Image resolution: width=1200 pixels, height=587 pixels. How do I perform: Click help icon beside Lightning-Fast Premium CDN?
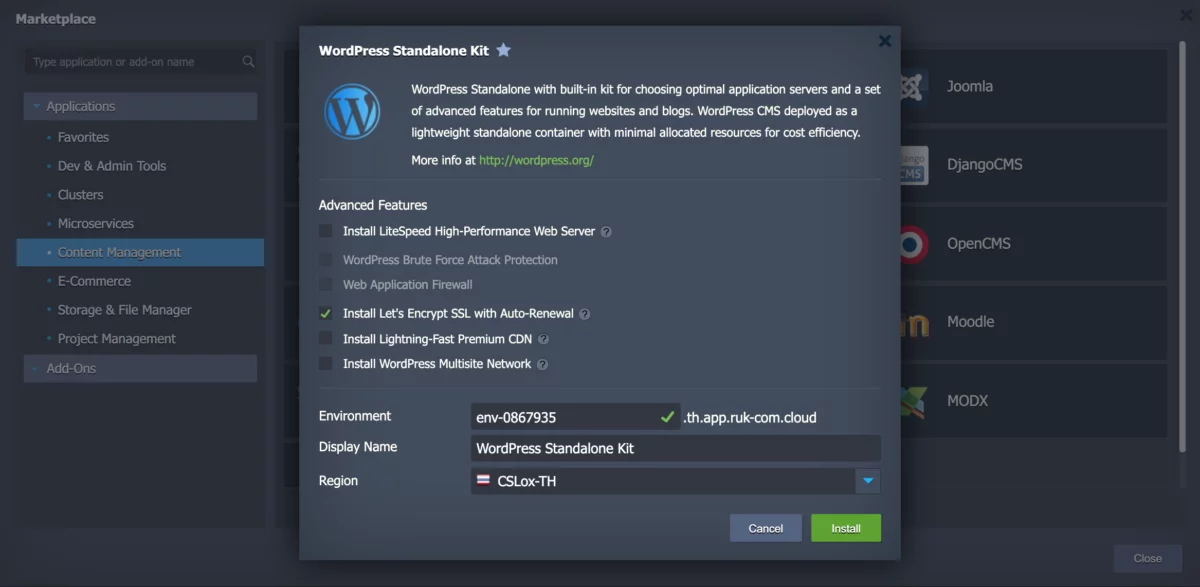pyautogui.click(x=543, y=340)
